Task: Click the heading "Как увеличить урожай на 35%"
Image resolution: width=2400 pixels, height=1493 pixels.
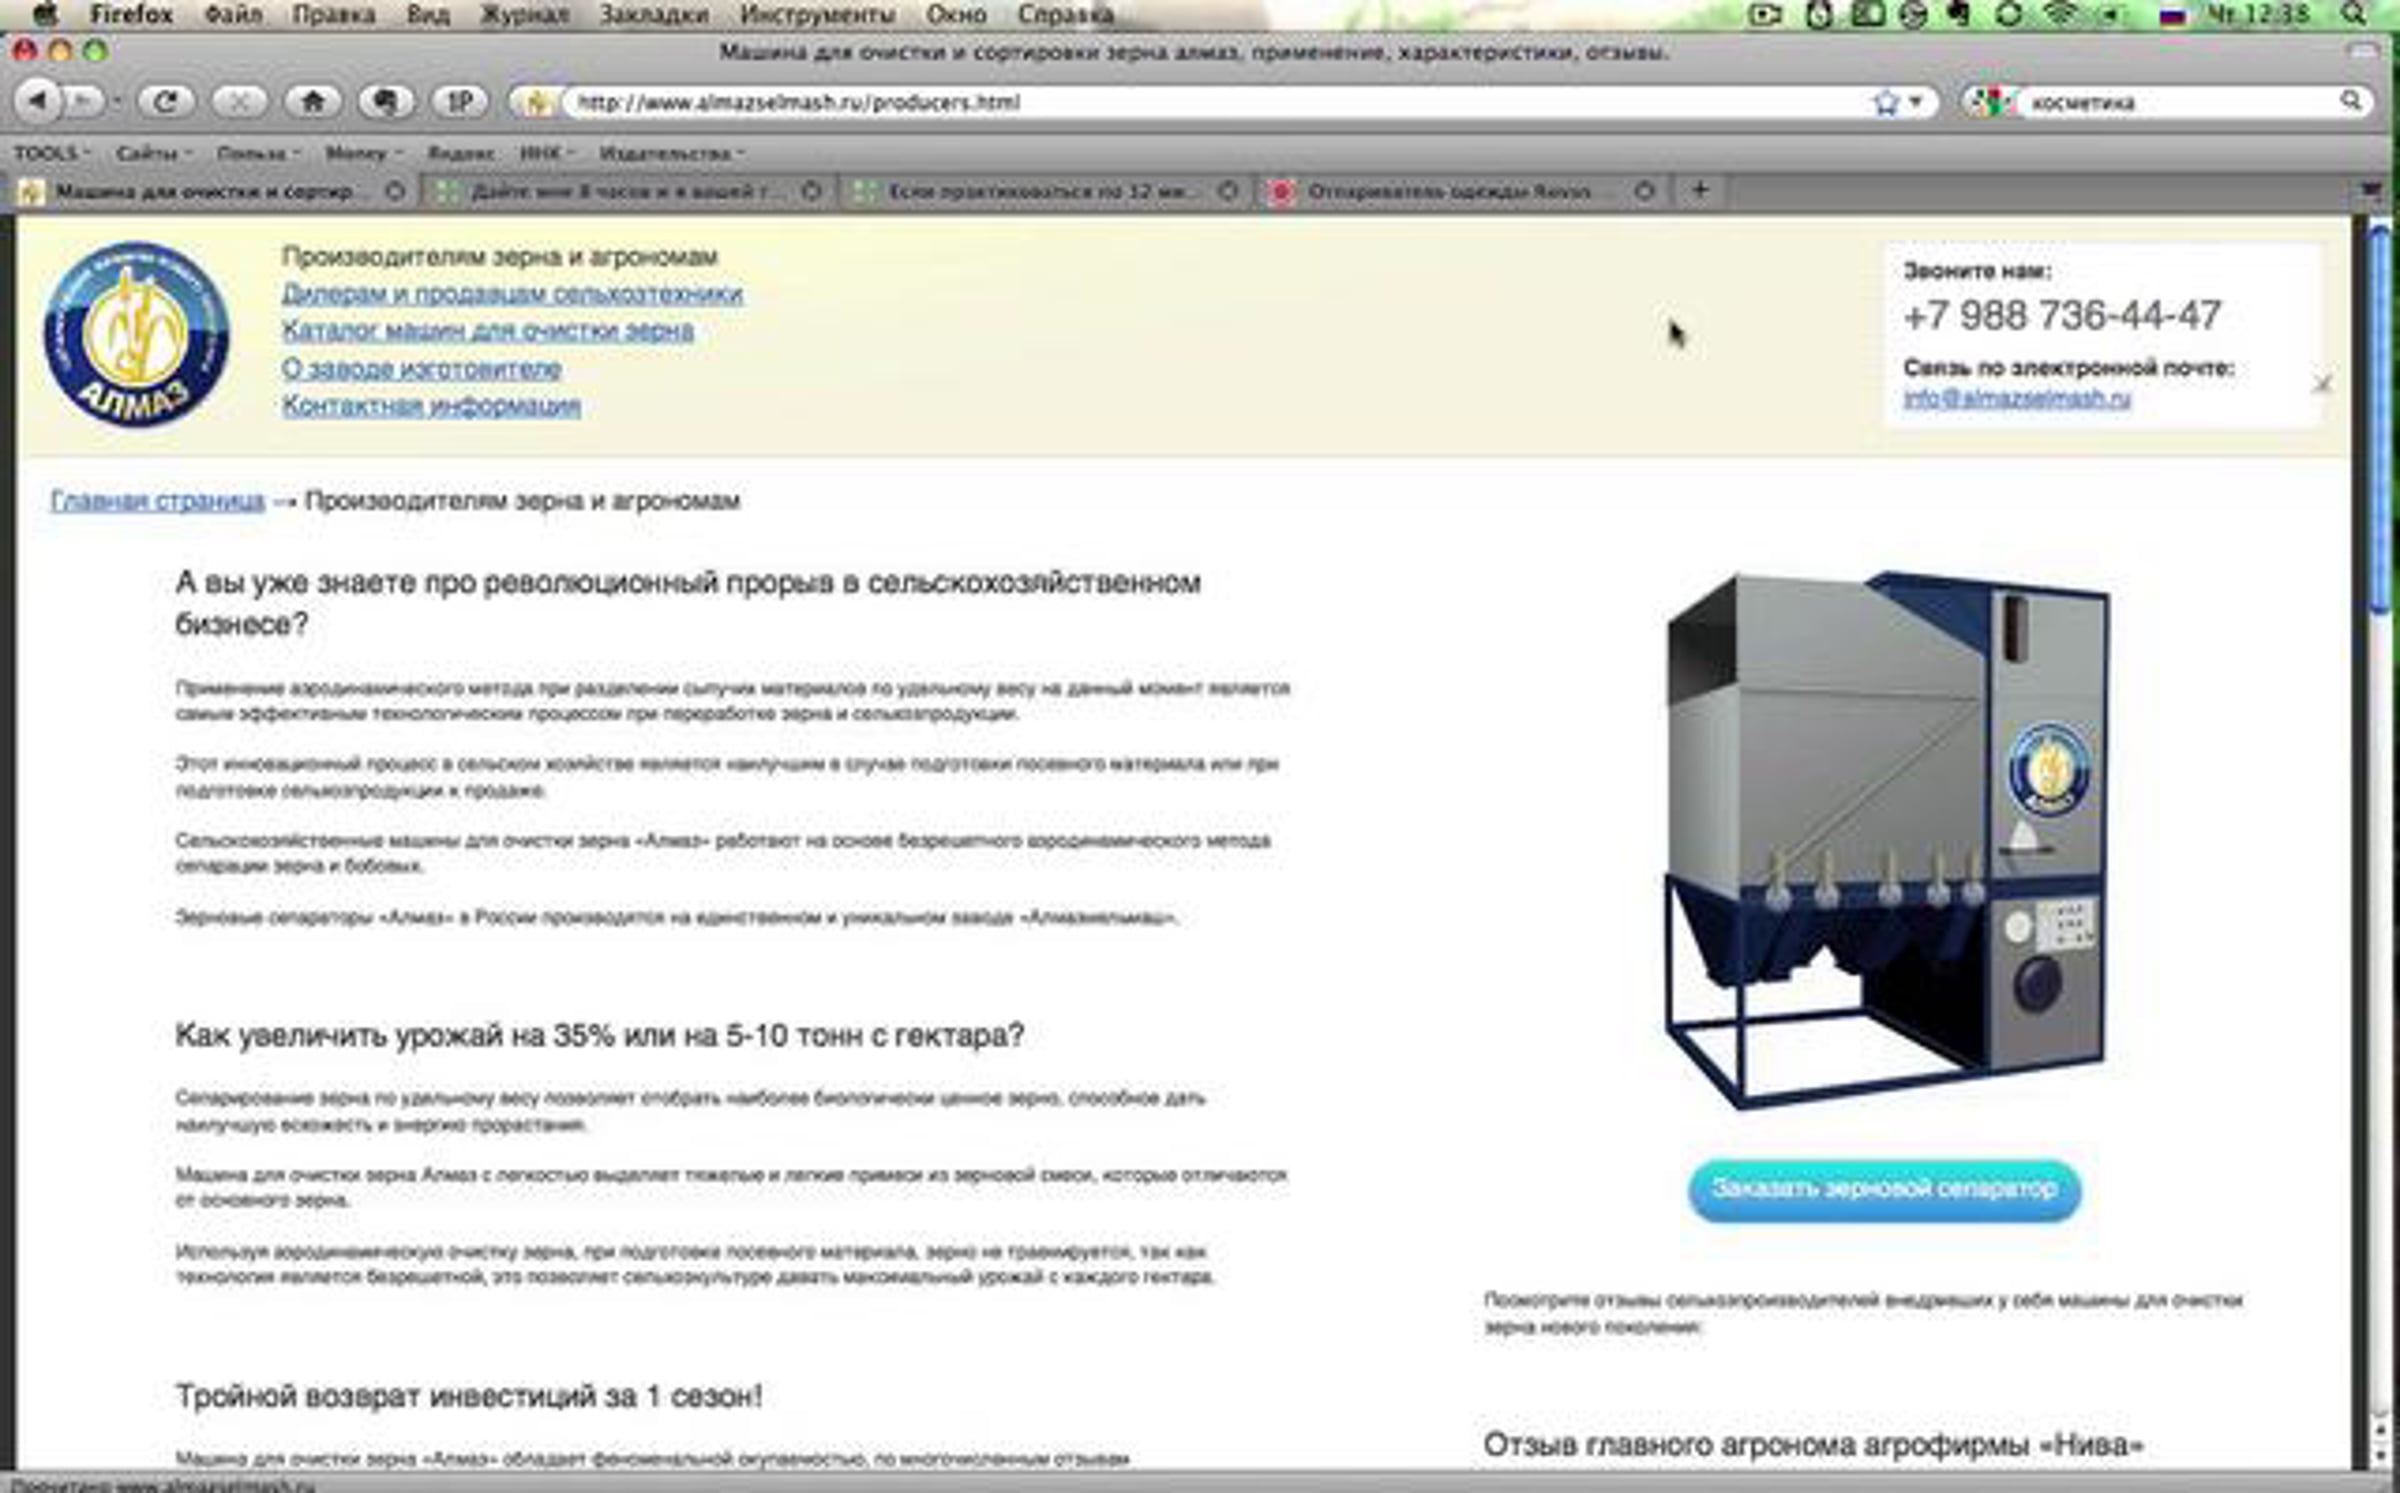Action: 600,1035
